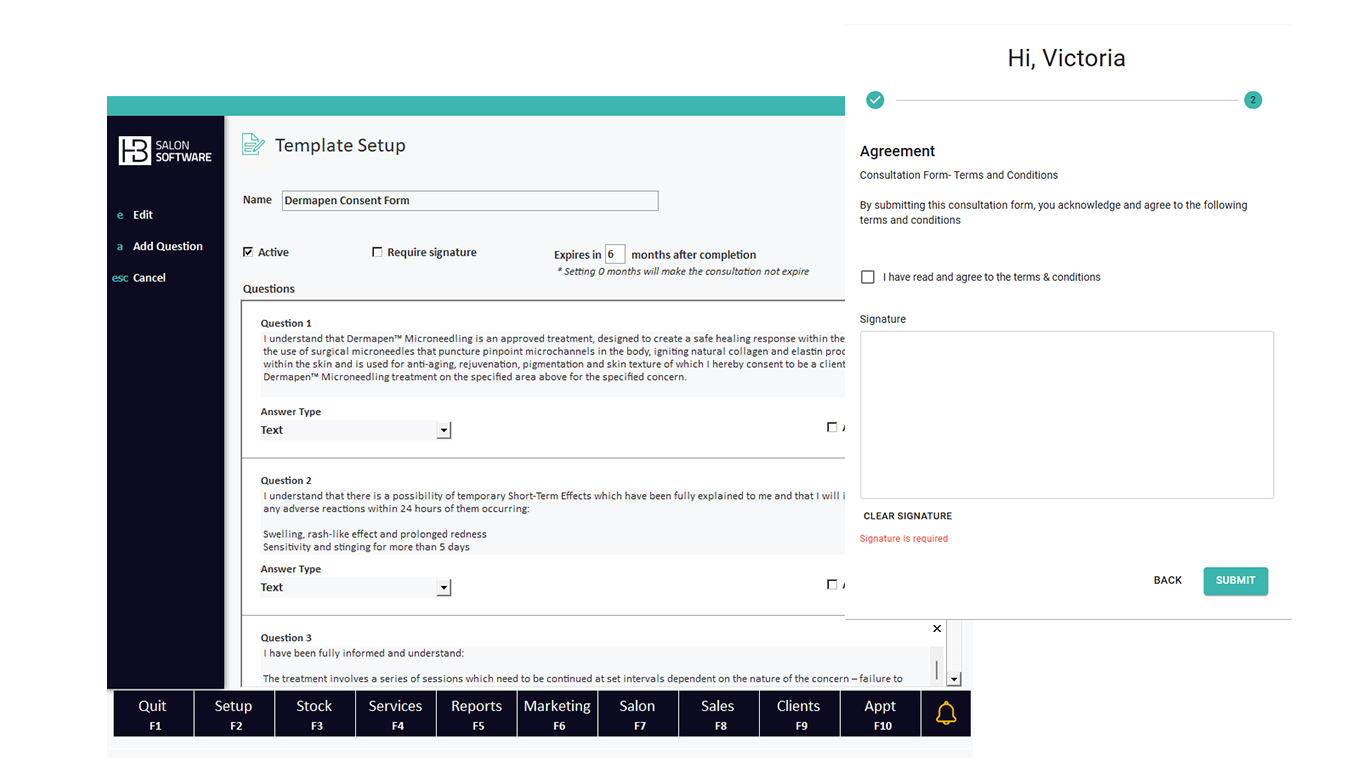The width and height of the screenshot is (1366, 768).
Task: Click the completed step checkmark icon
Action: point(875,100)
